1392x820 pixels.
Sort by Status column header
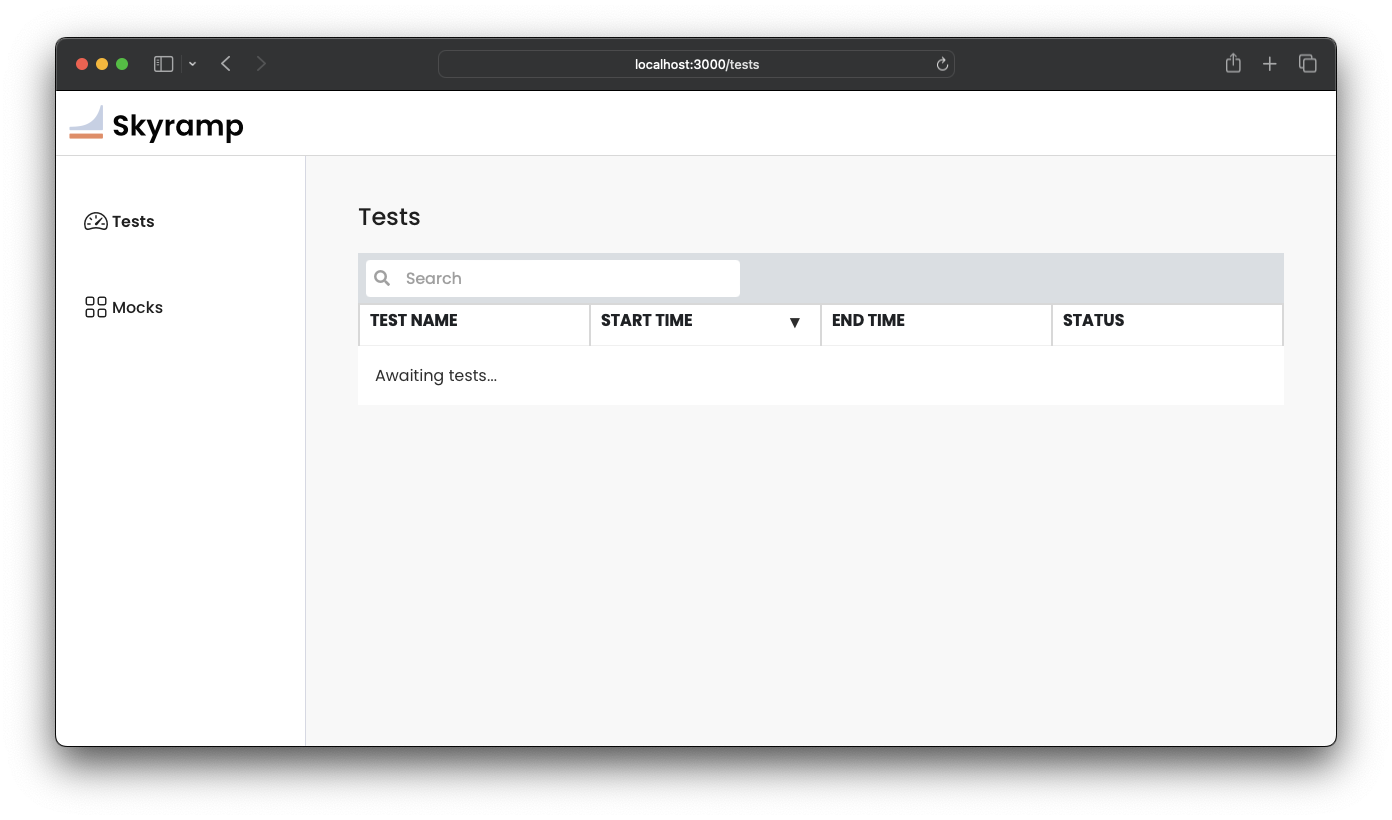tap(1093, 321)
